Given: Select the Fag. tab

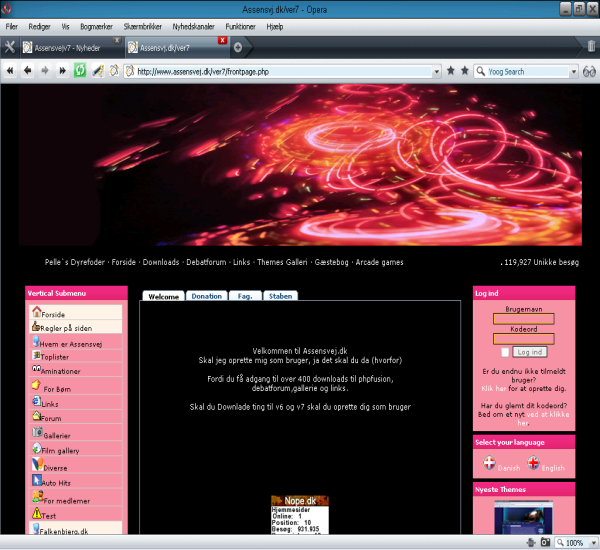Looking at the screenshot, I should coord(245,296).
